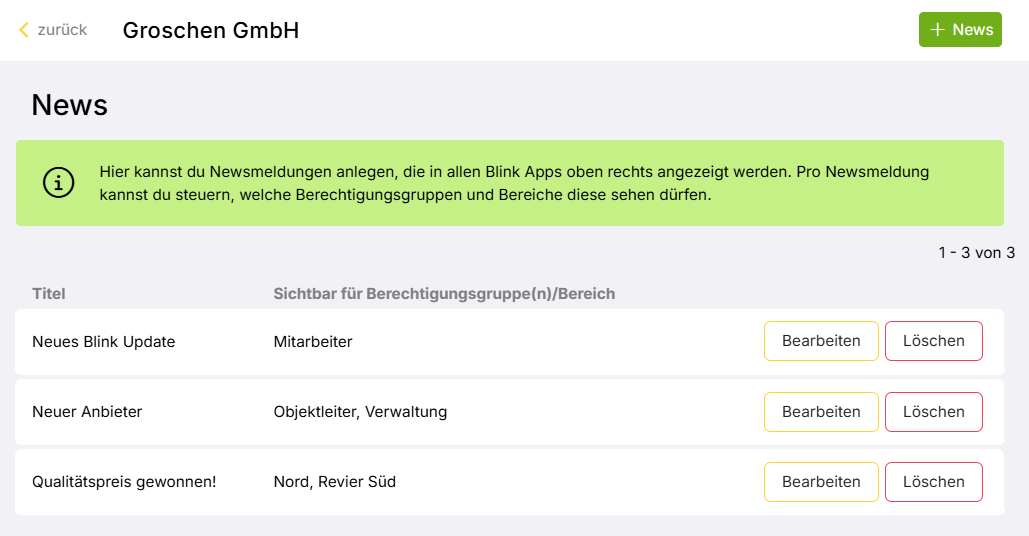Click the Titel column header
The width and height of the screenshot is (1029, 536).
pos(49,294)
